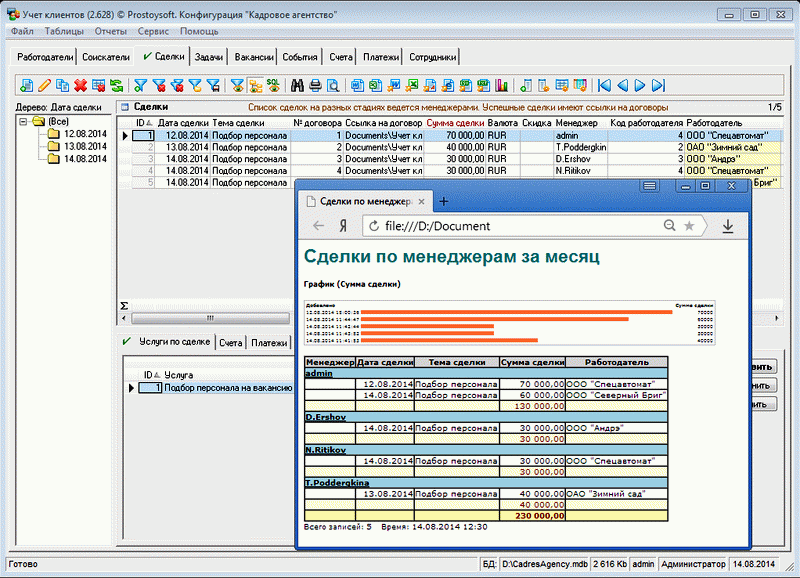Image resolution: width=800 pixels, height=578 pixels.
Task: Toggle bookmark star in browser address bar
Action: [689, 226]
